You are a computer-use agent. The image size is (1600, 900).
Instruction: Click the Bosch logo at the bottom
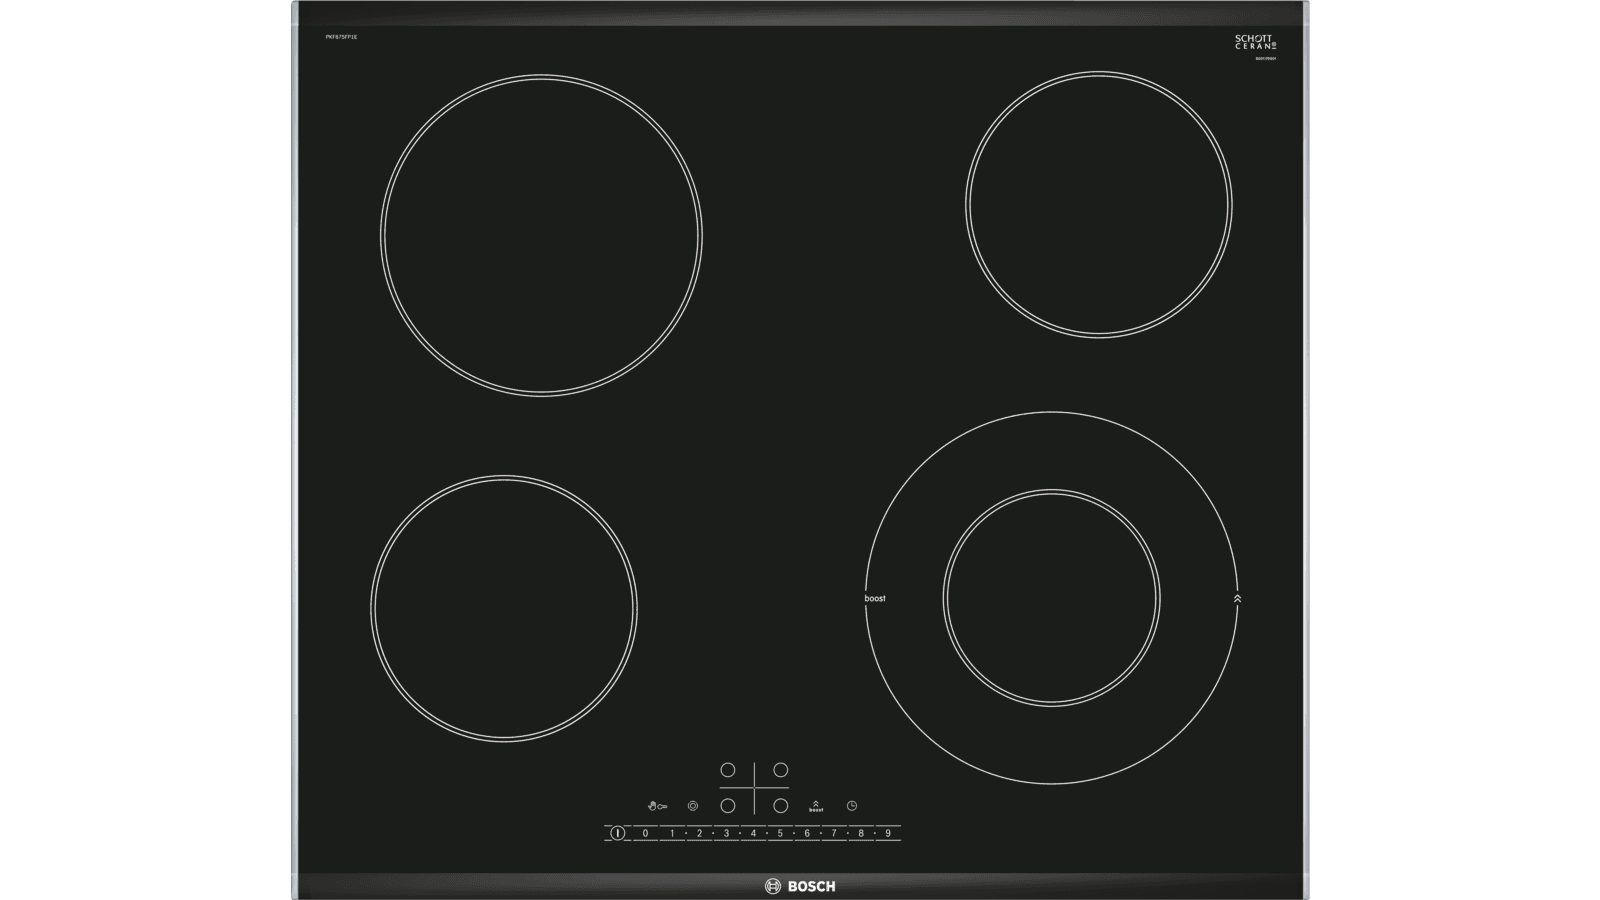pyautogui.click(x=800, y=886)
